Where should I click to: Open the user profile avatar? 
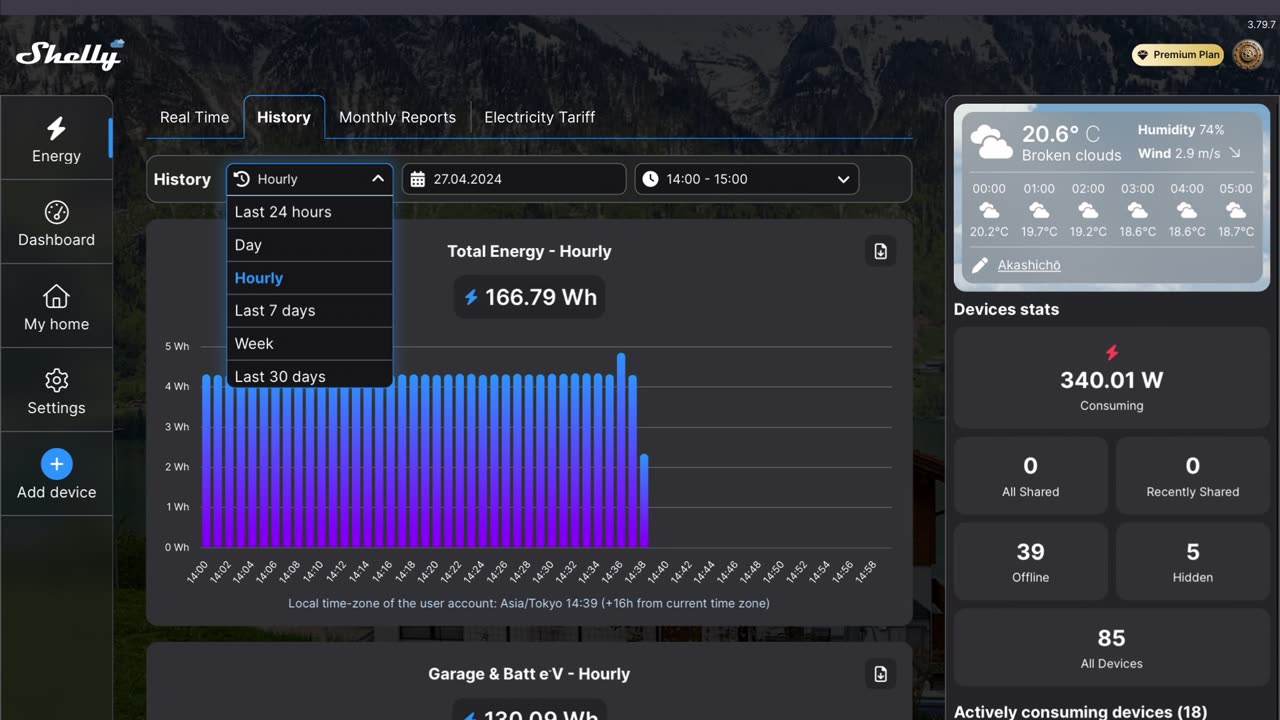tap(1248, 55)
